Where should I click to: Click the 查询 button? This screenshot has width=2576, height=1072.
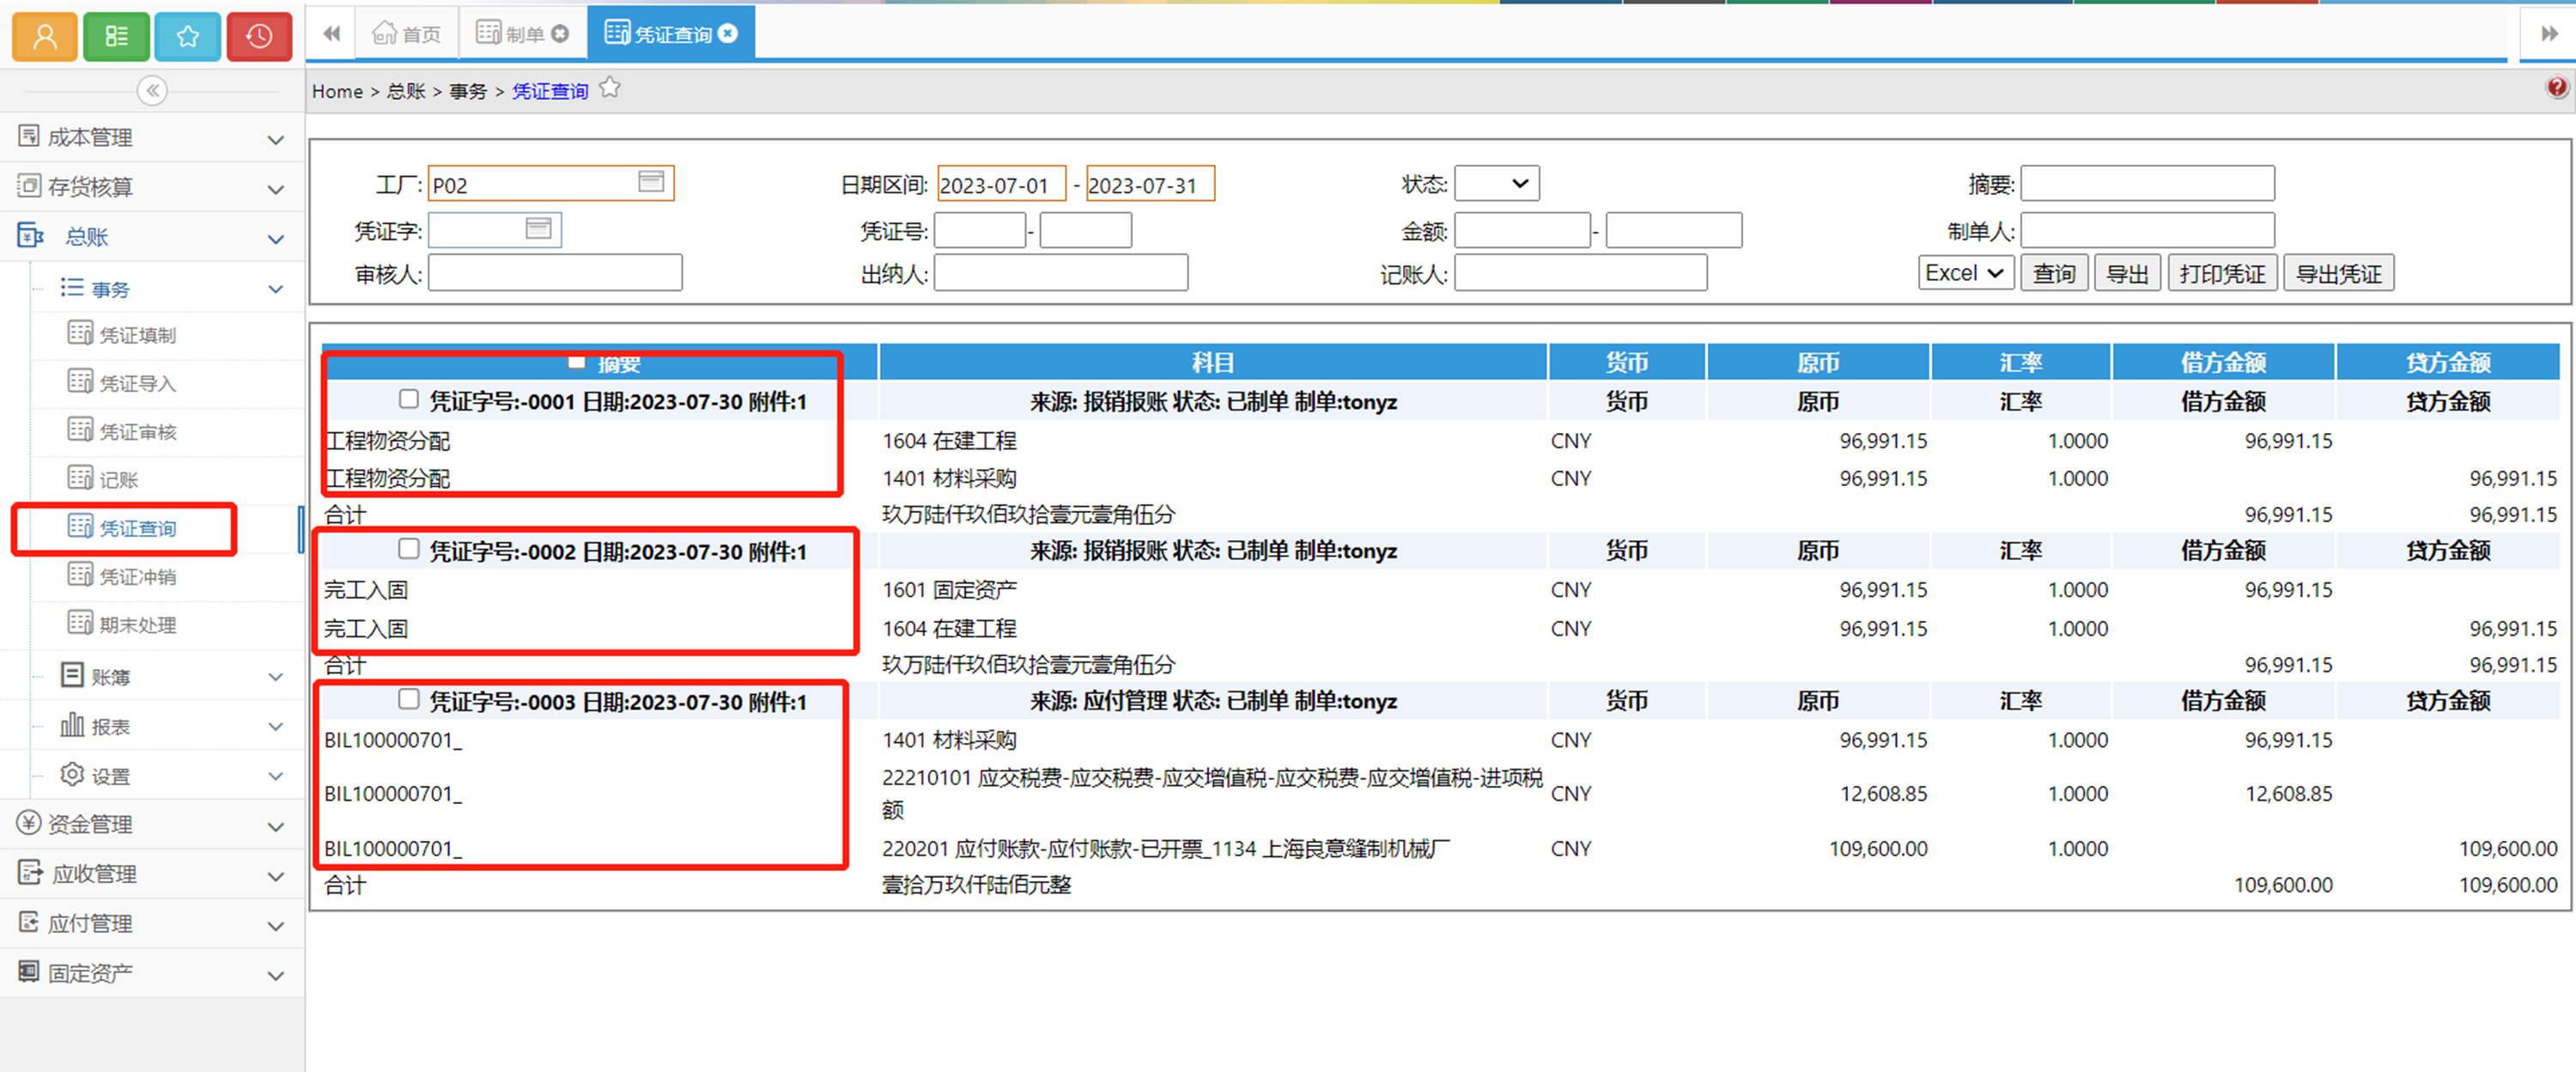(2054, 273)
